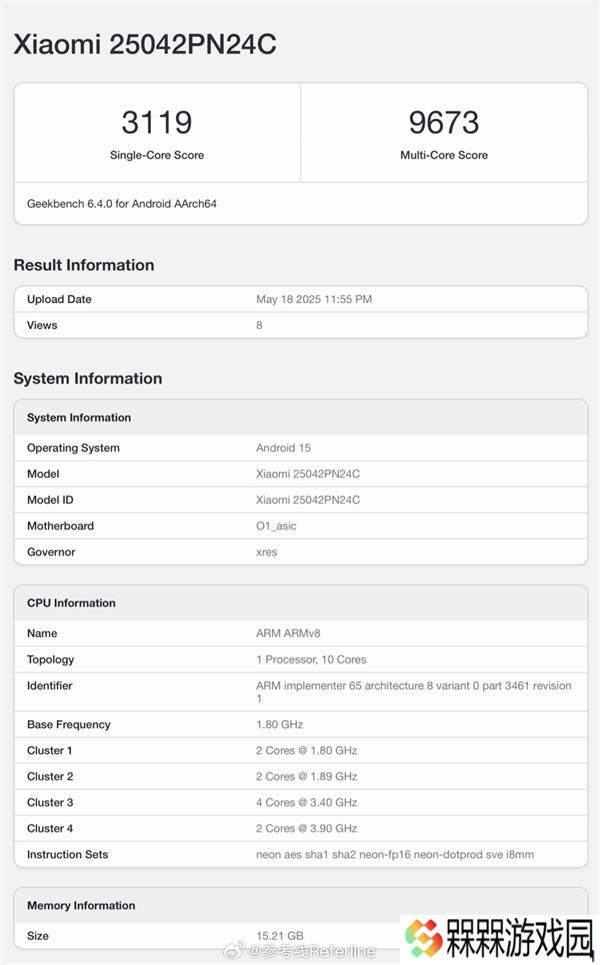The width and height of the screenshot is (600, 965).
Task: Click the Single-Core Score label
Action: pos(157,155)
